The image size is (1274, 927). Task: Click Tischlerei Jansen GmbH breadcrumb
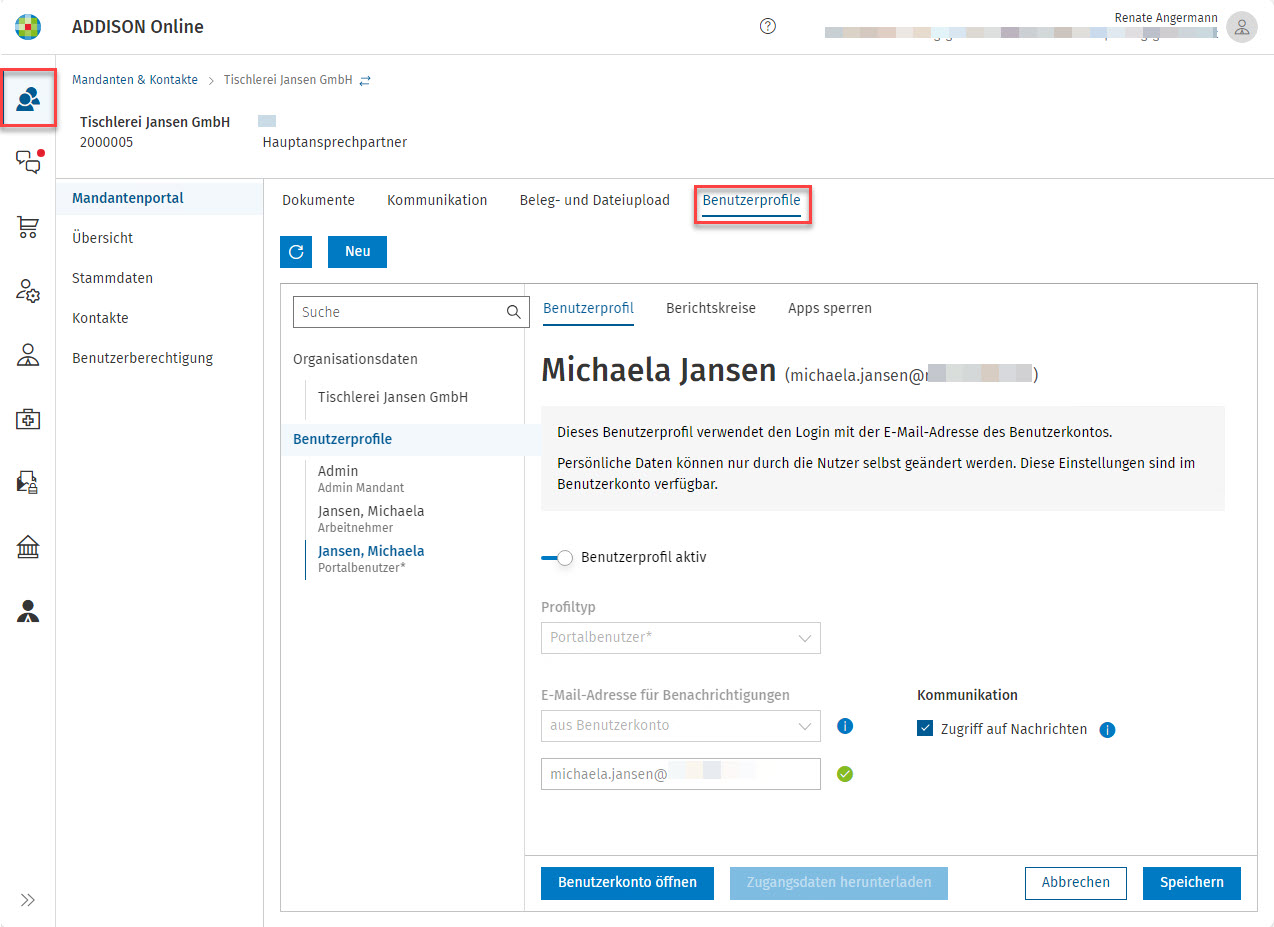(x=288, y=80)
